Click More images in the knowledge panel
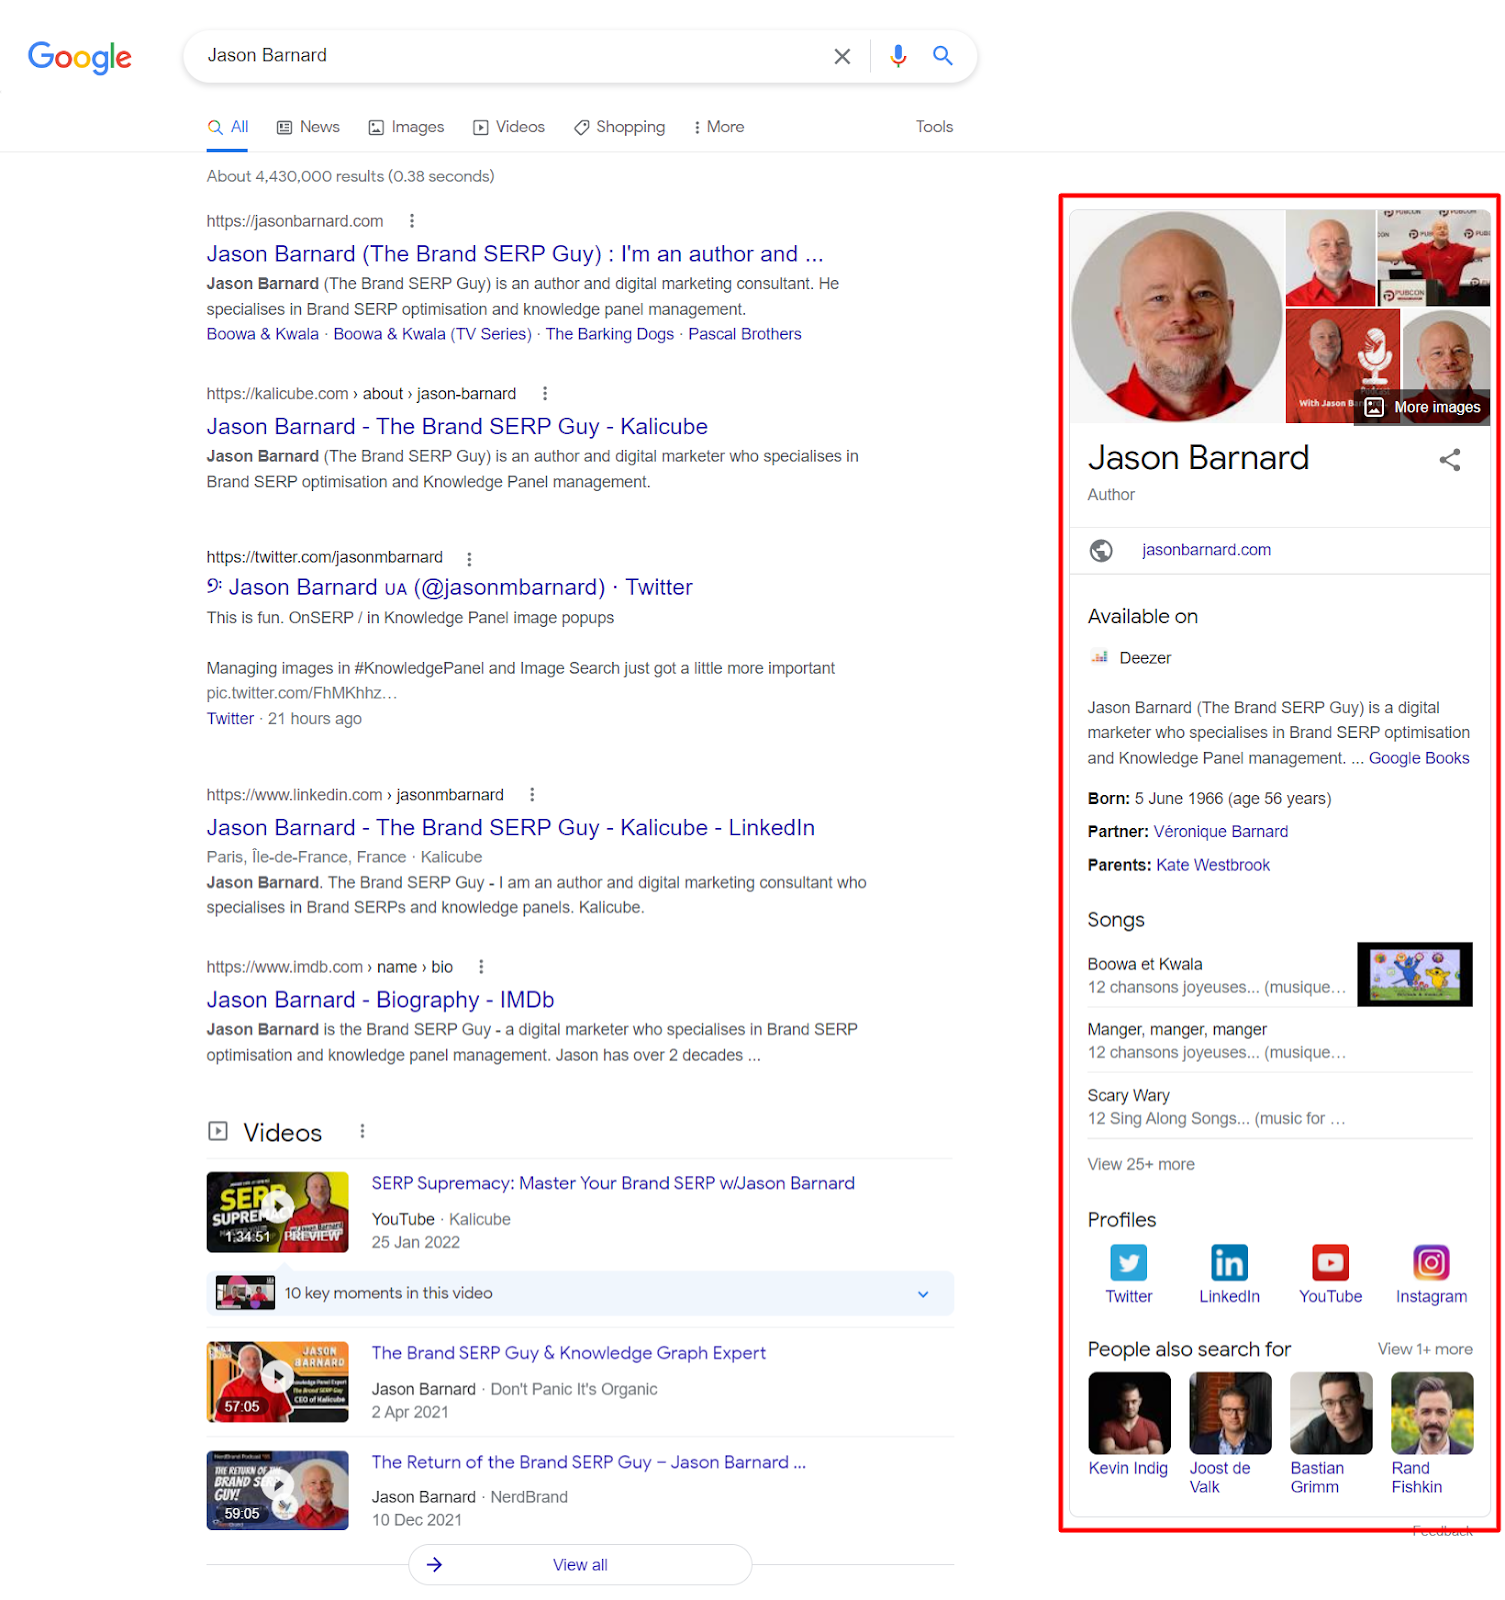 pos(1422,407)
